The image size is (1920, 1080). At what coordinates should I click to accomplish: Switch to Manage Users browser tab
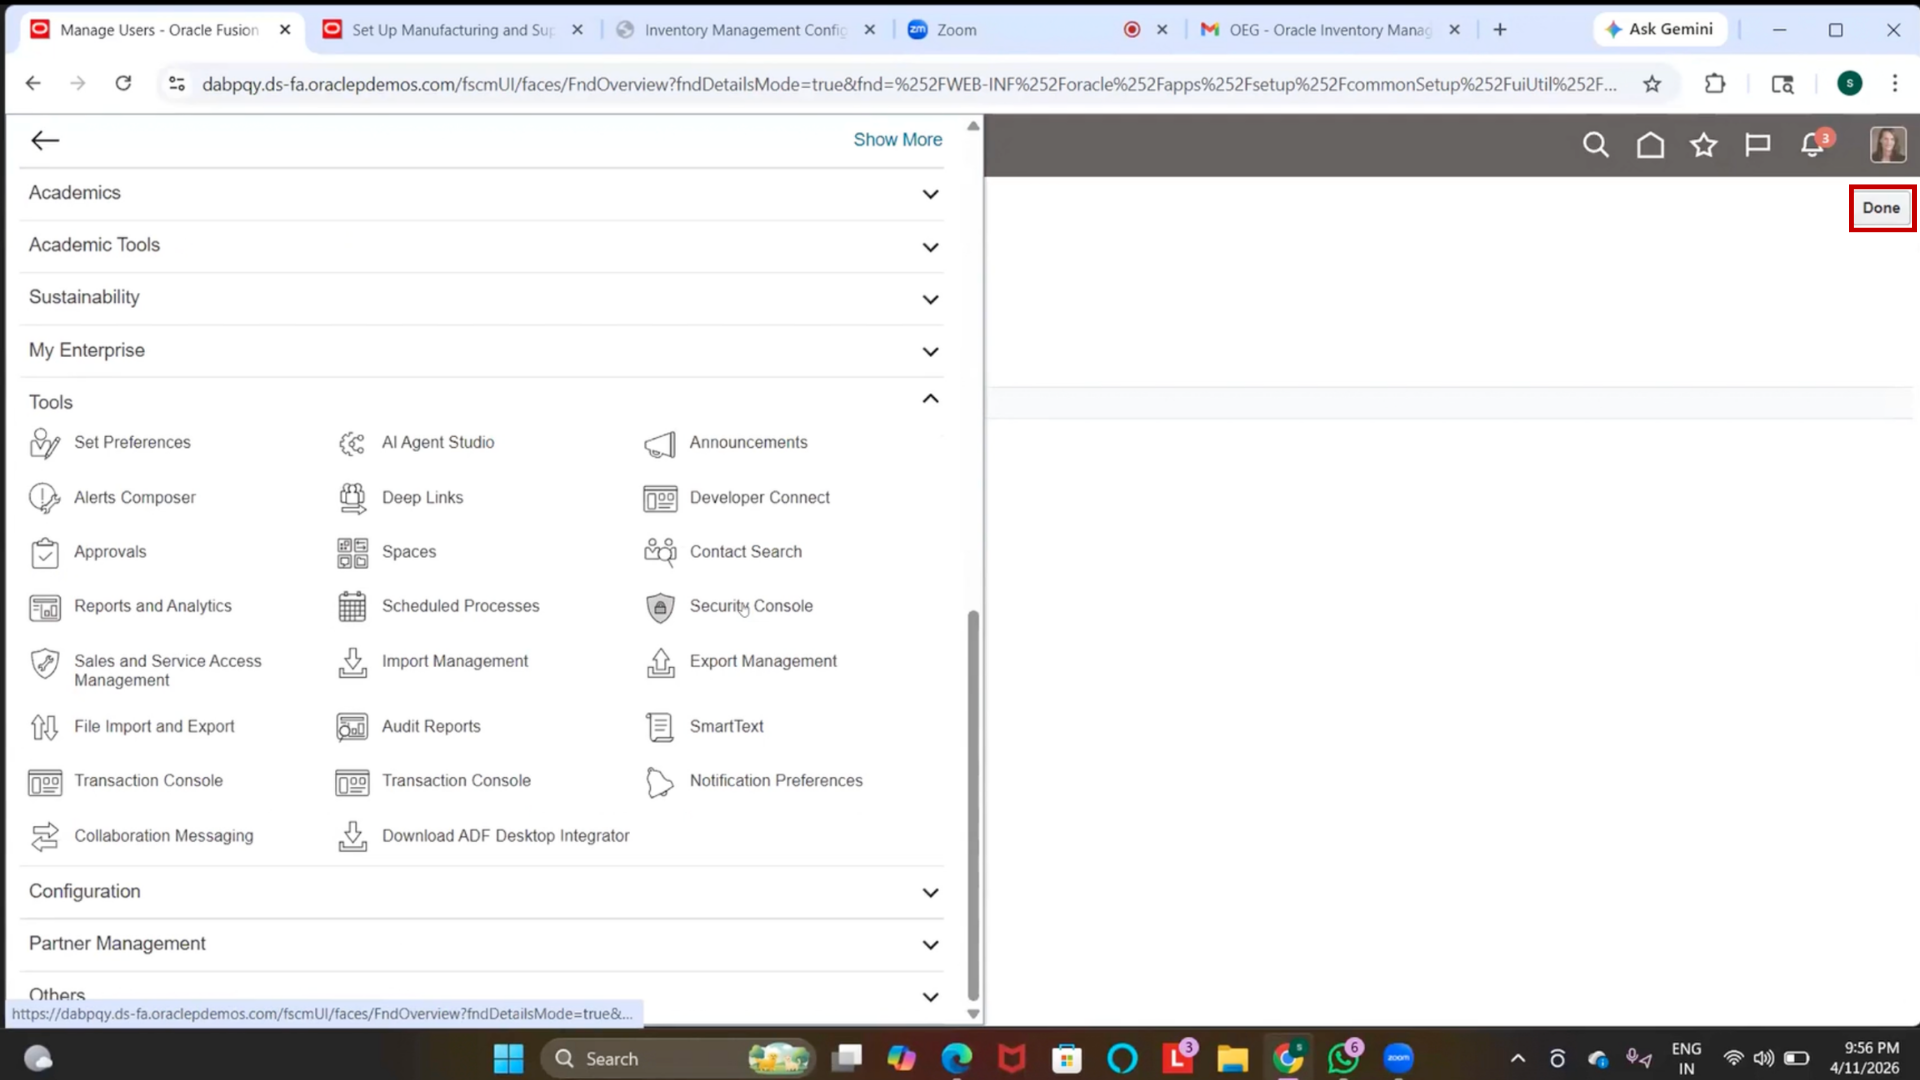point(160,30)
